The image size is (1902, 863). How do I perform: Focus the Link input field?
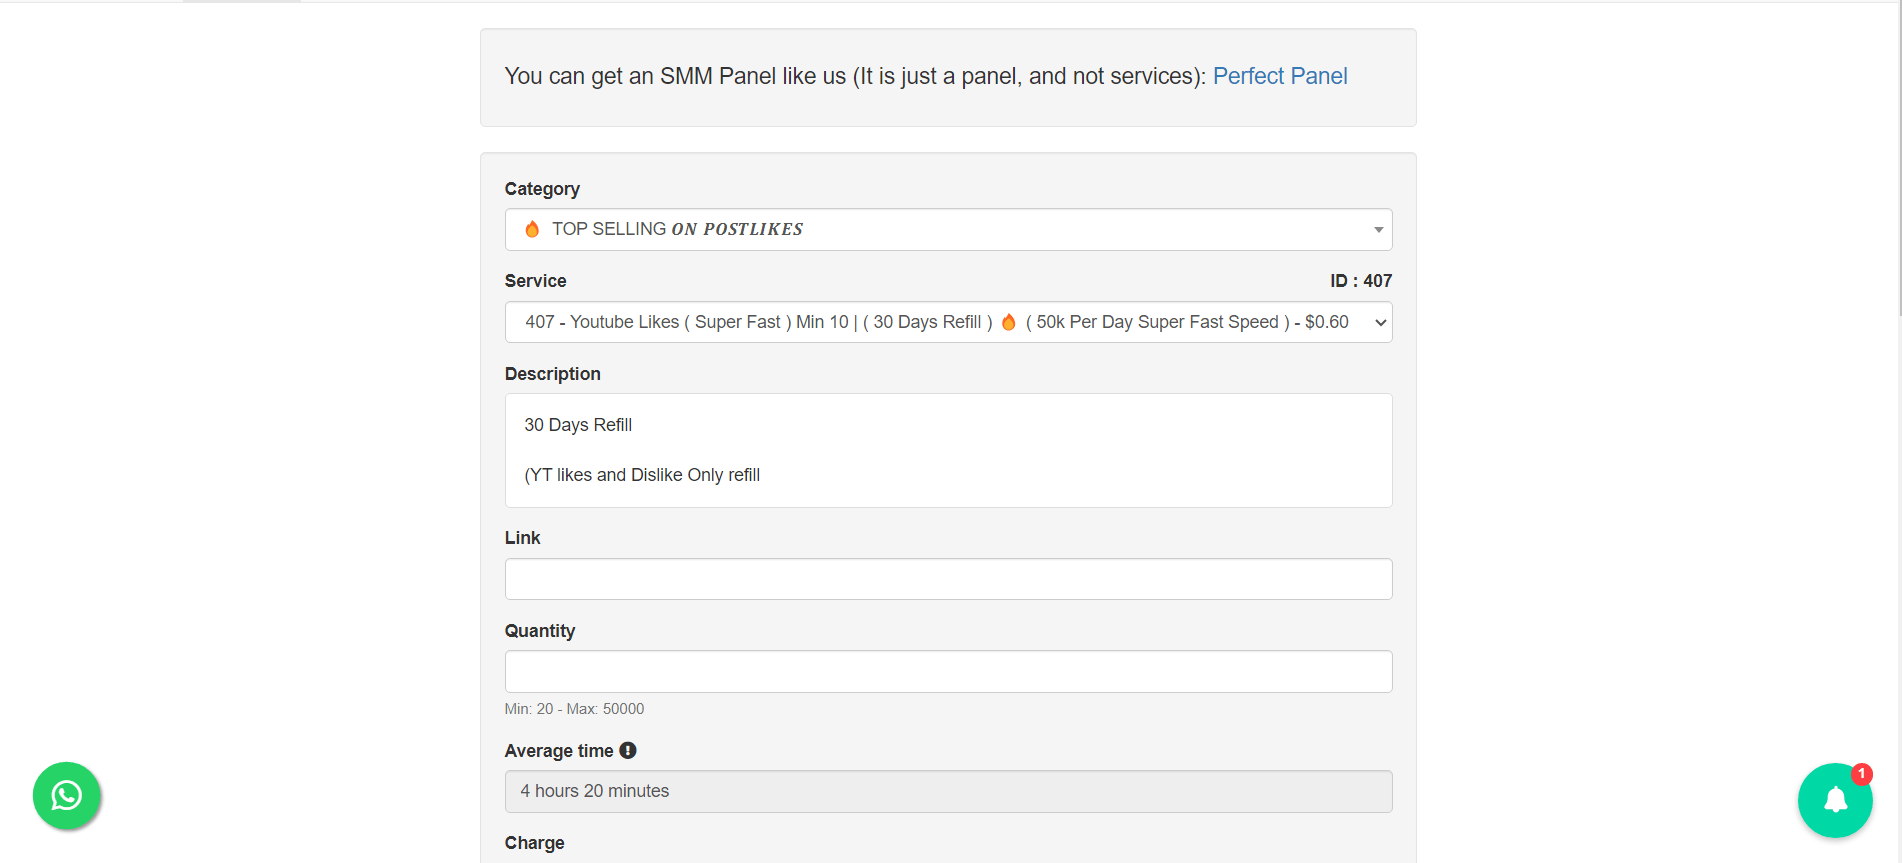click(x=947, y=579)
